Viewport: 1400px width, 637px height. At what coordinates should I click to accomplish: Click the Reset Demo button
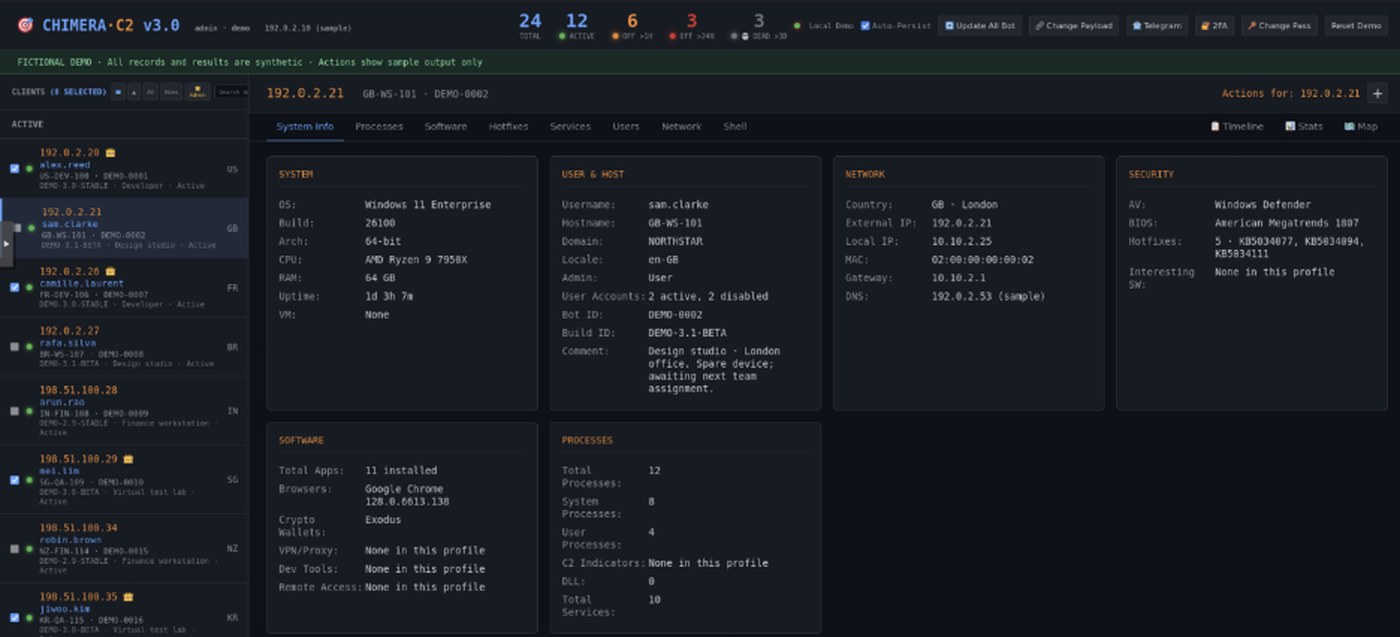pos(1356,26)
